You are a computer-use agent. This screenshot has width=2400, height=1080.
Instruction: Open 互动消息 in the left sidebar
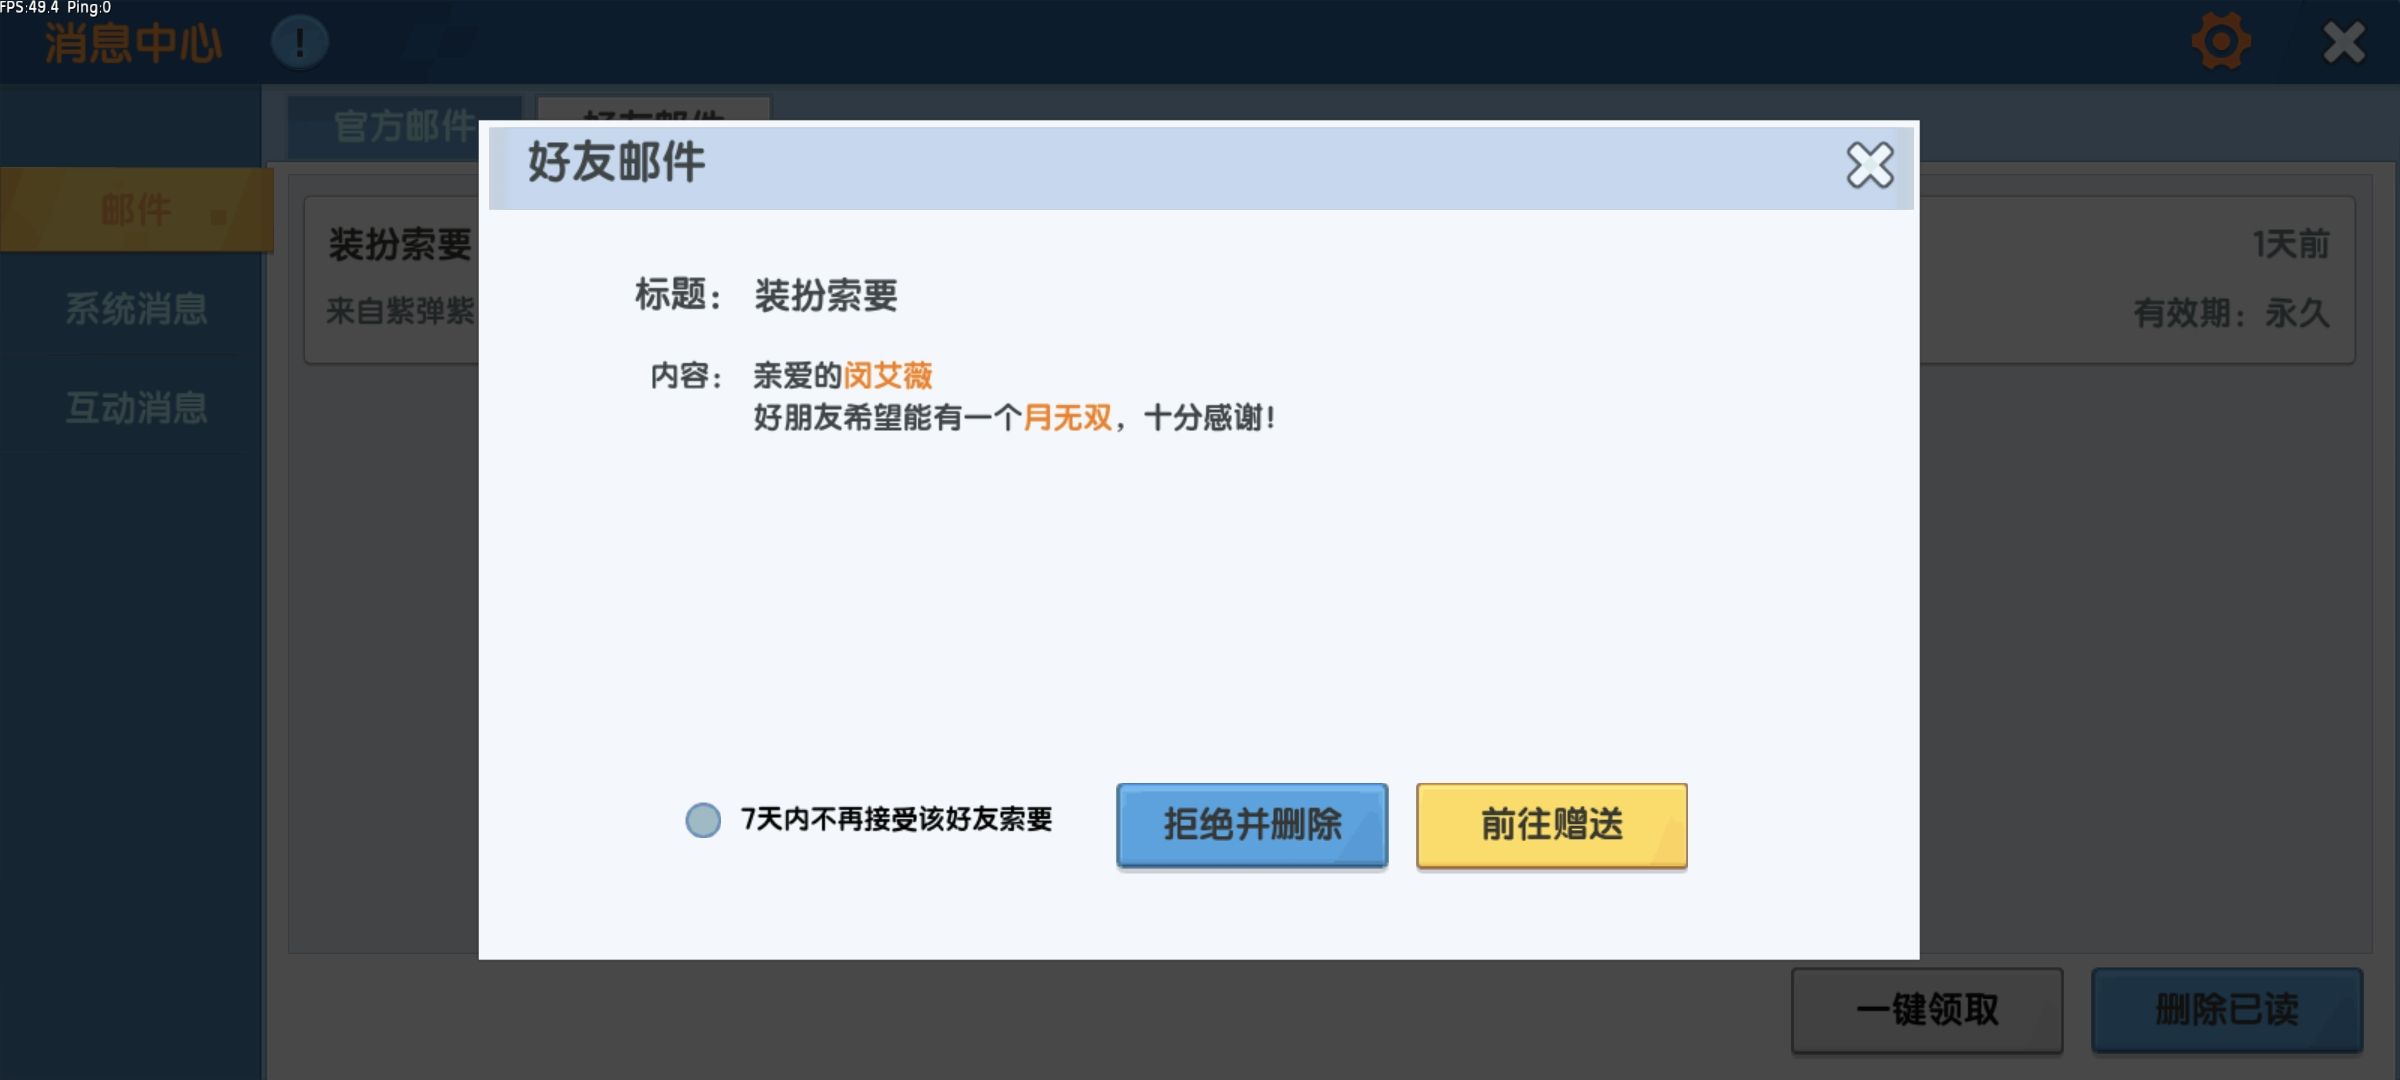click(136, 408)
